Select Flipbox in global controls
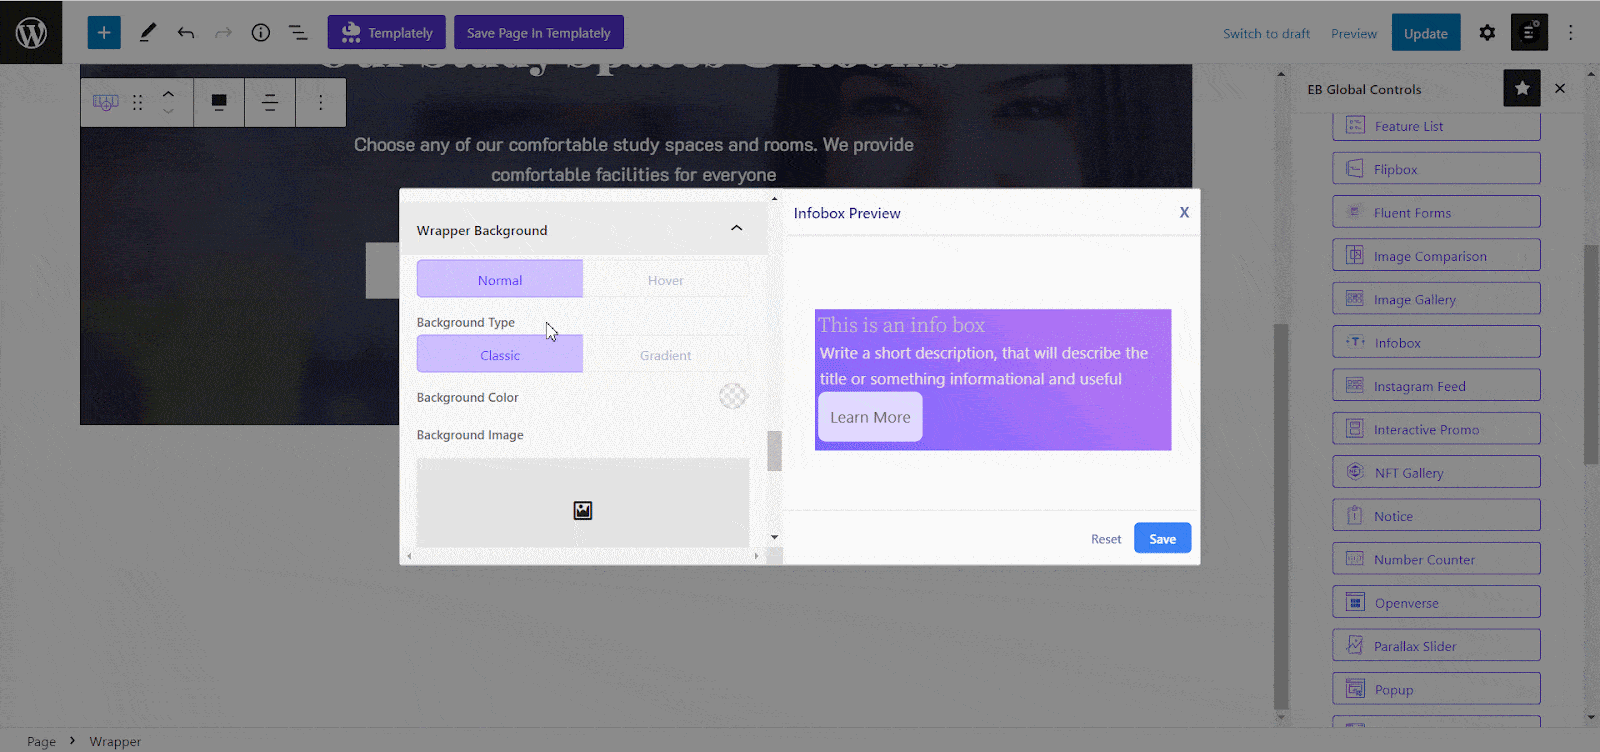This screenshot has height=752, width=1600. pyautogui.click(x=1436, y=169)
